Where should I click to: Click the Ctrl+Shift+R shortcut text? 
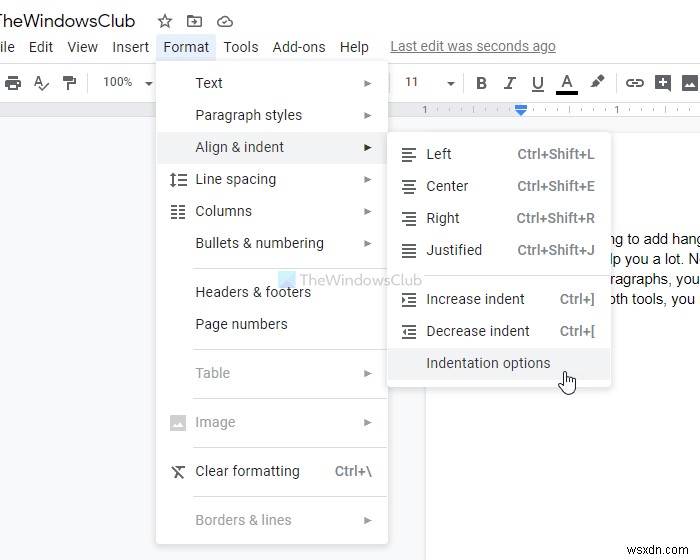[556, 218]
